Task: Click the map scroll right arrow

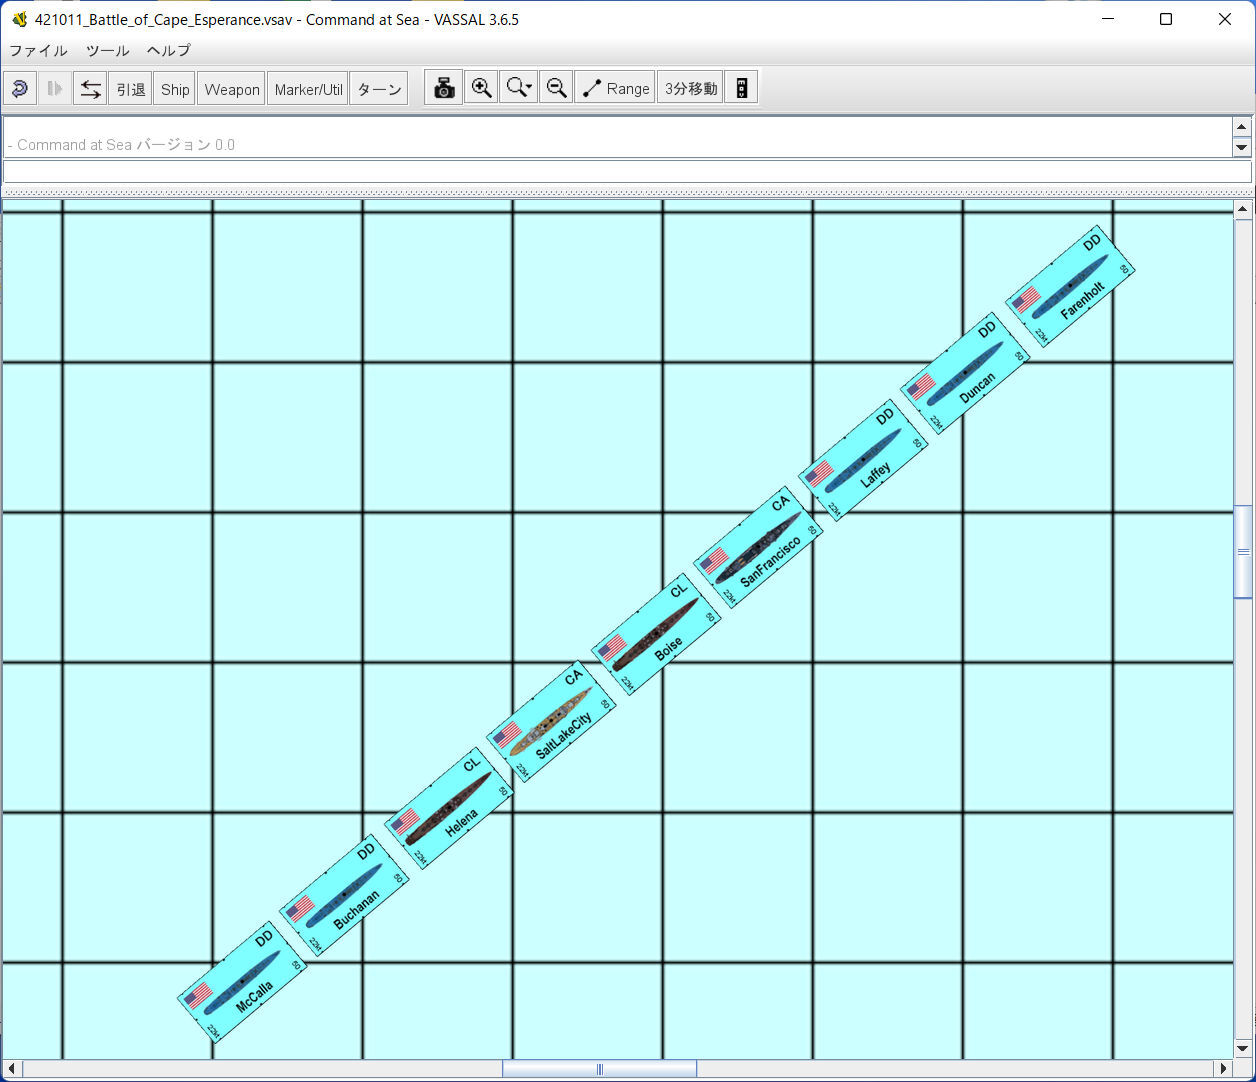Action: tap(1223, 1069)
